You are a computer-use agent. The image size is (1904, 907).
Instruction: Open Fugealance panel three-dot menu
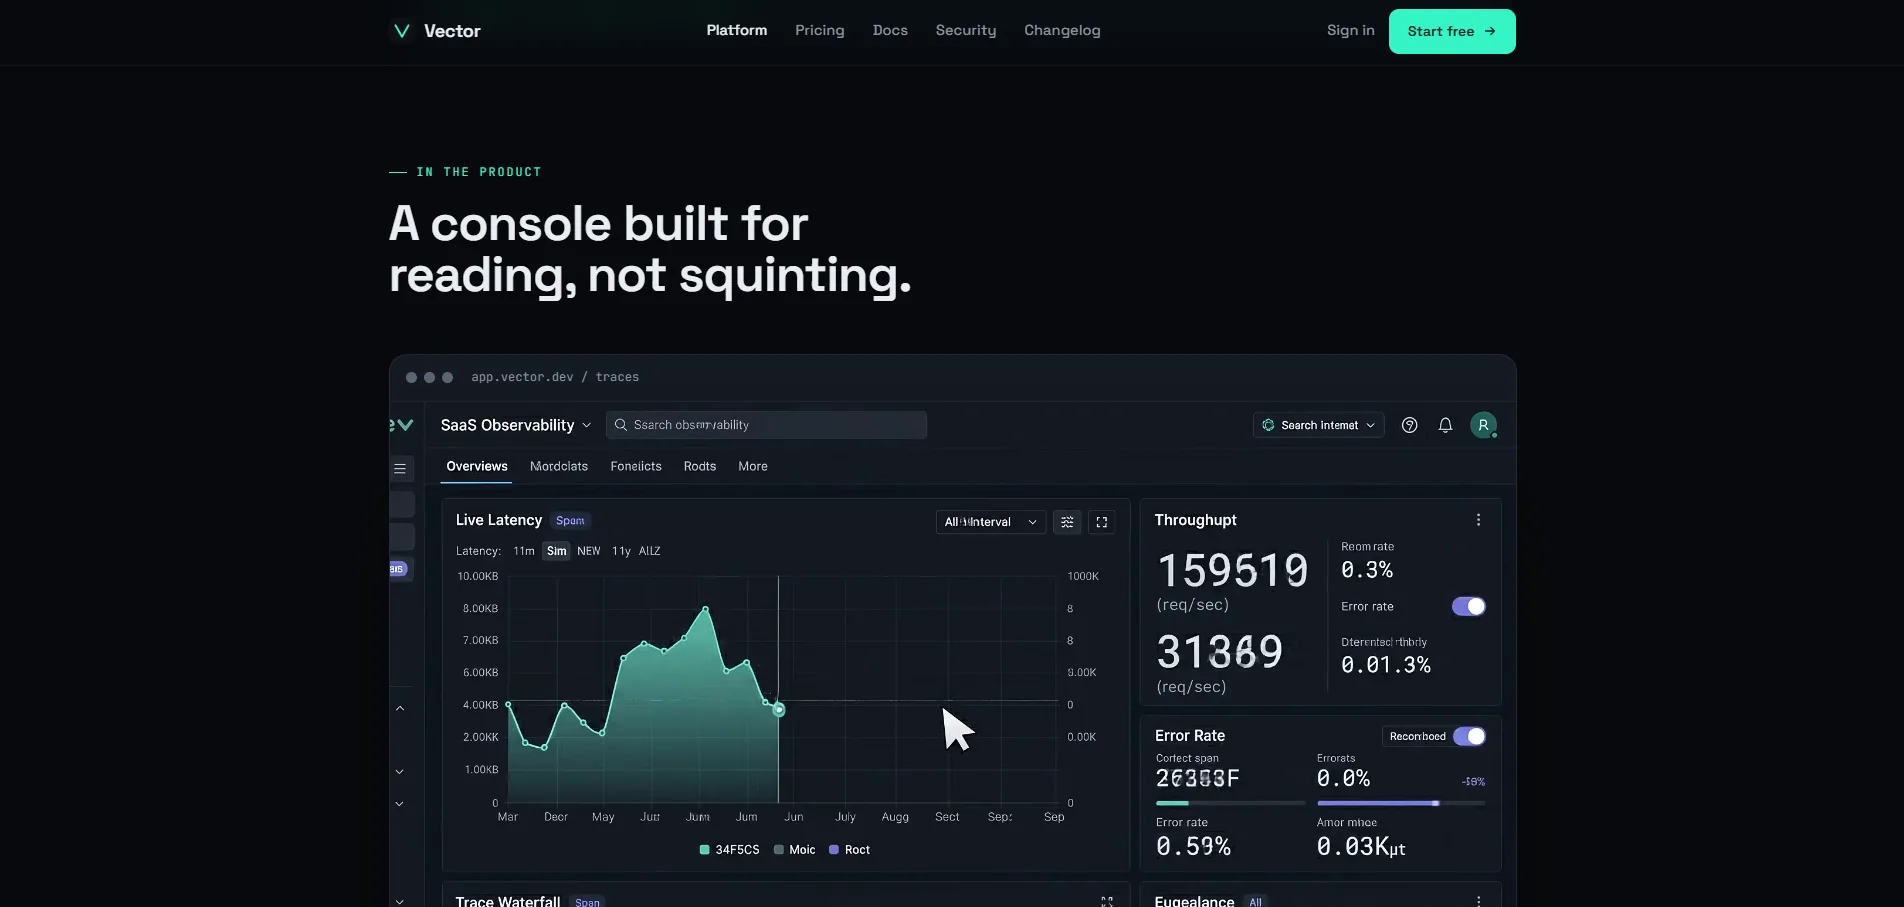pyautogui.click(x=1478, y=901)
